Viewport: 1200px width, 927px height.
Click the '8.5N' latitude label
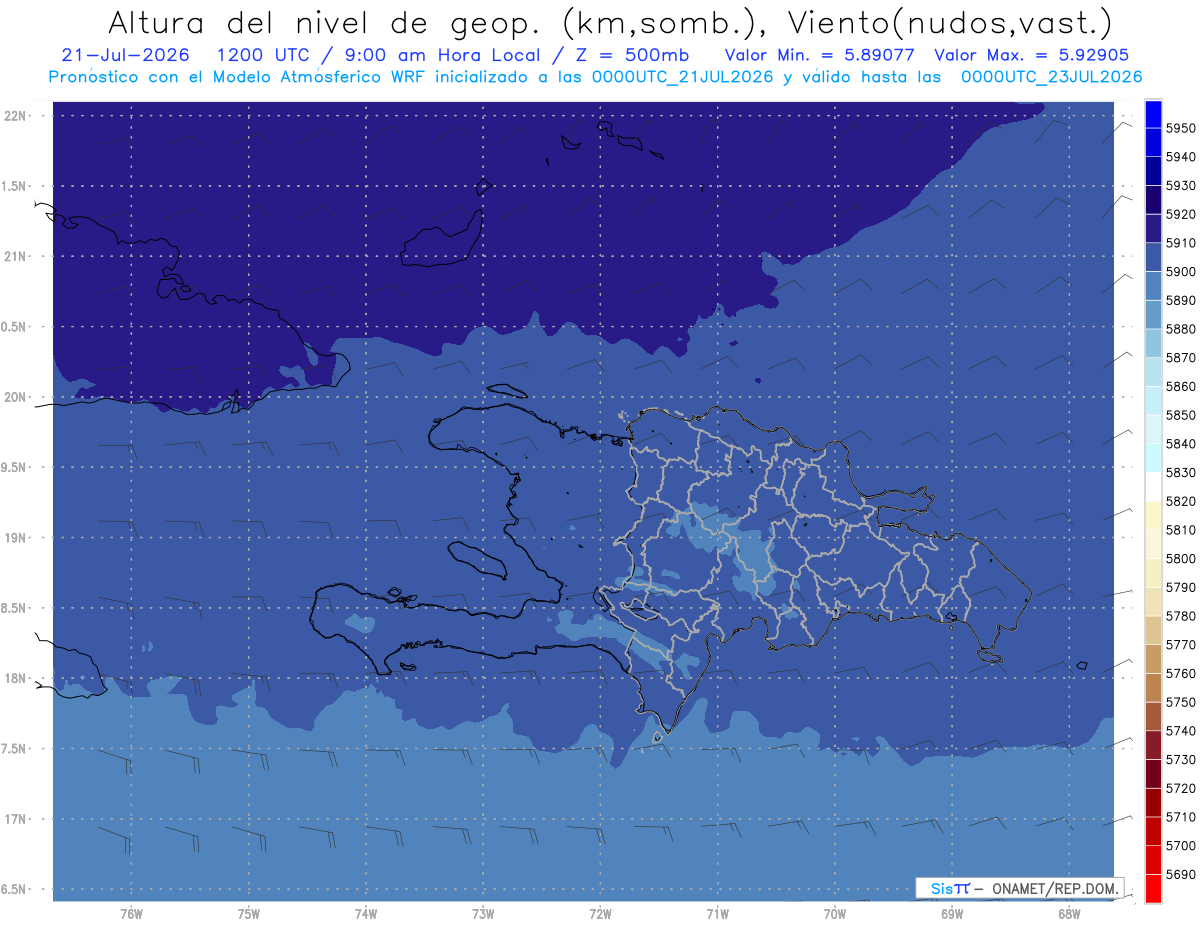(15, 608)
